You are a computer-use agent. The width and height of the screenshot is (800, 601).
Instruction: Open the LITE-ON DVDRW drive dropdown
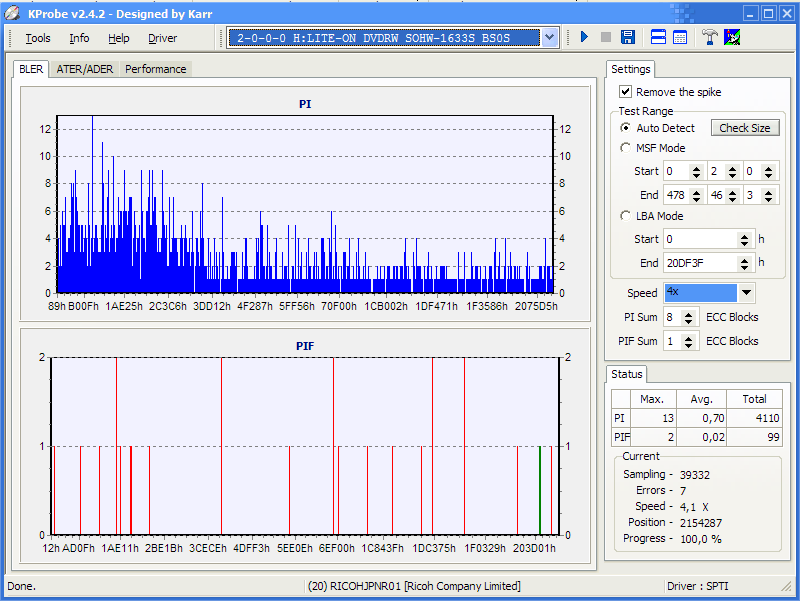coord(549,38)
